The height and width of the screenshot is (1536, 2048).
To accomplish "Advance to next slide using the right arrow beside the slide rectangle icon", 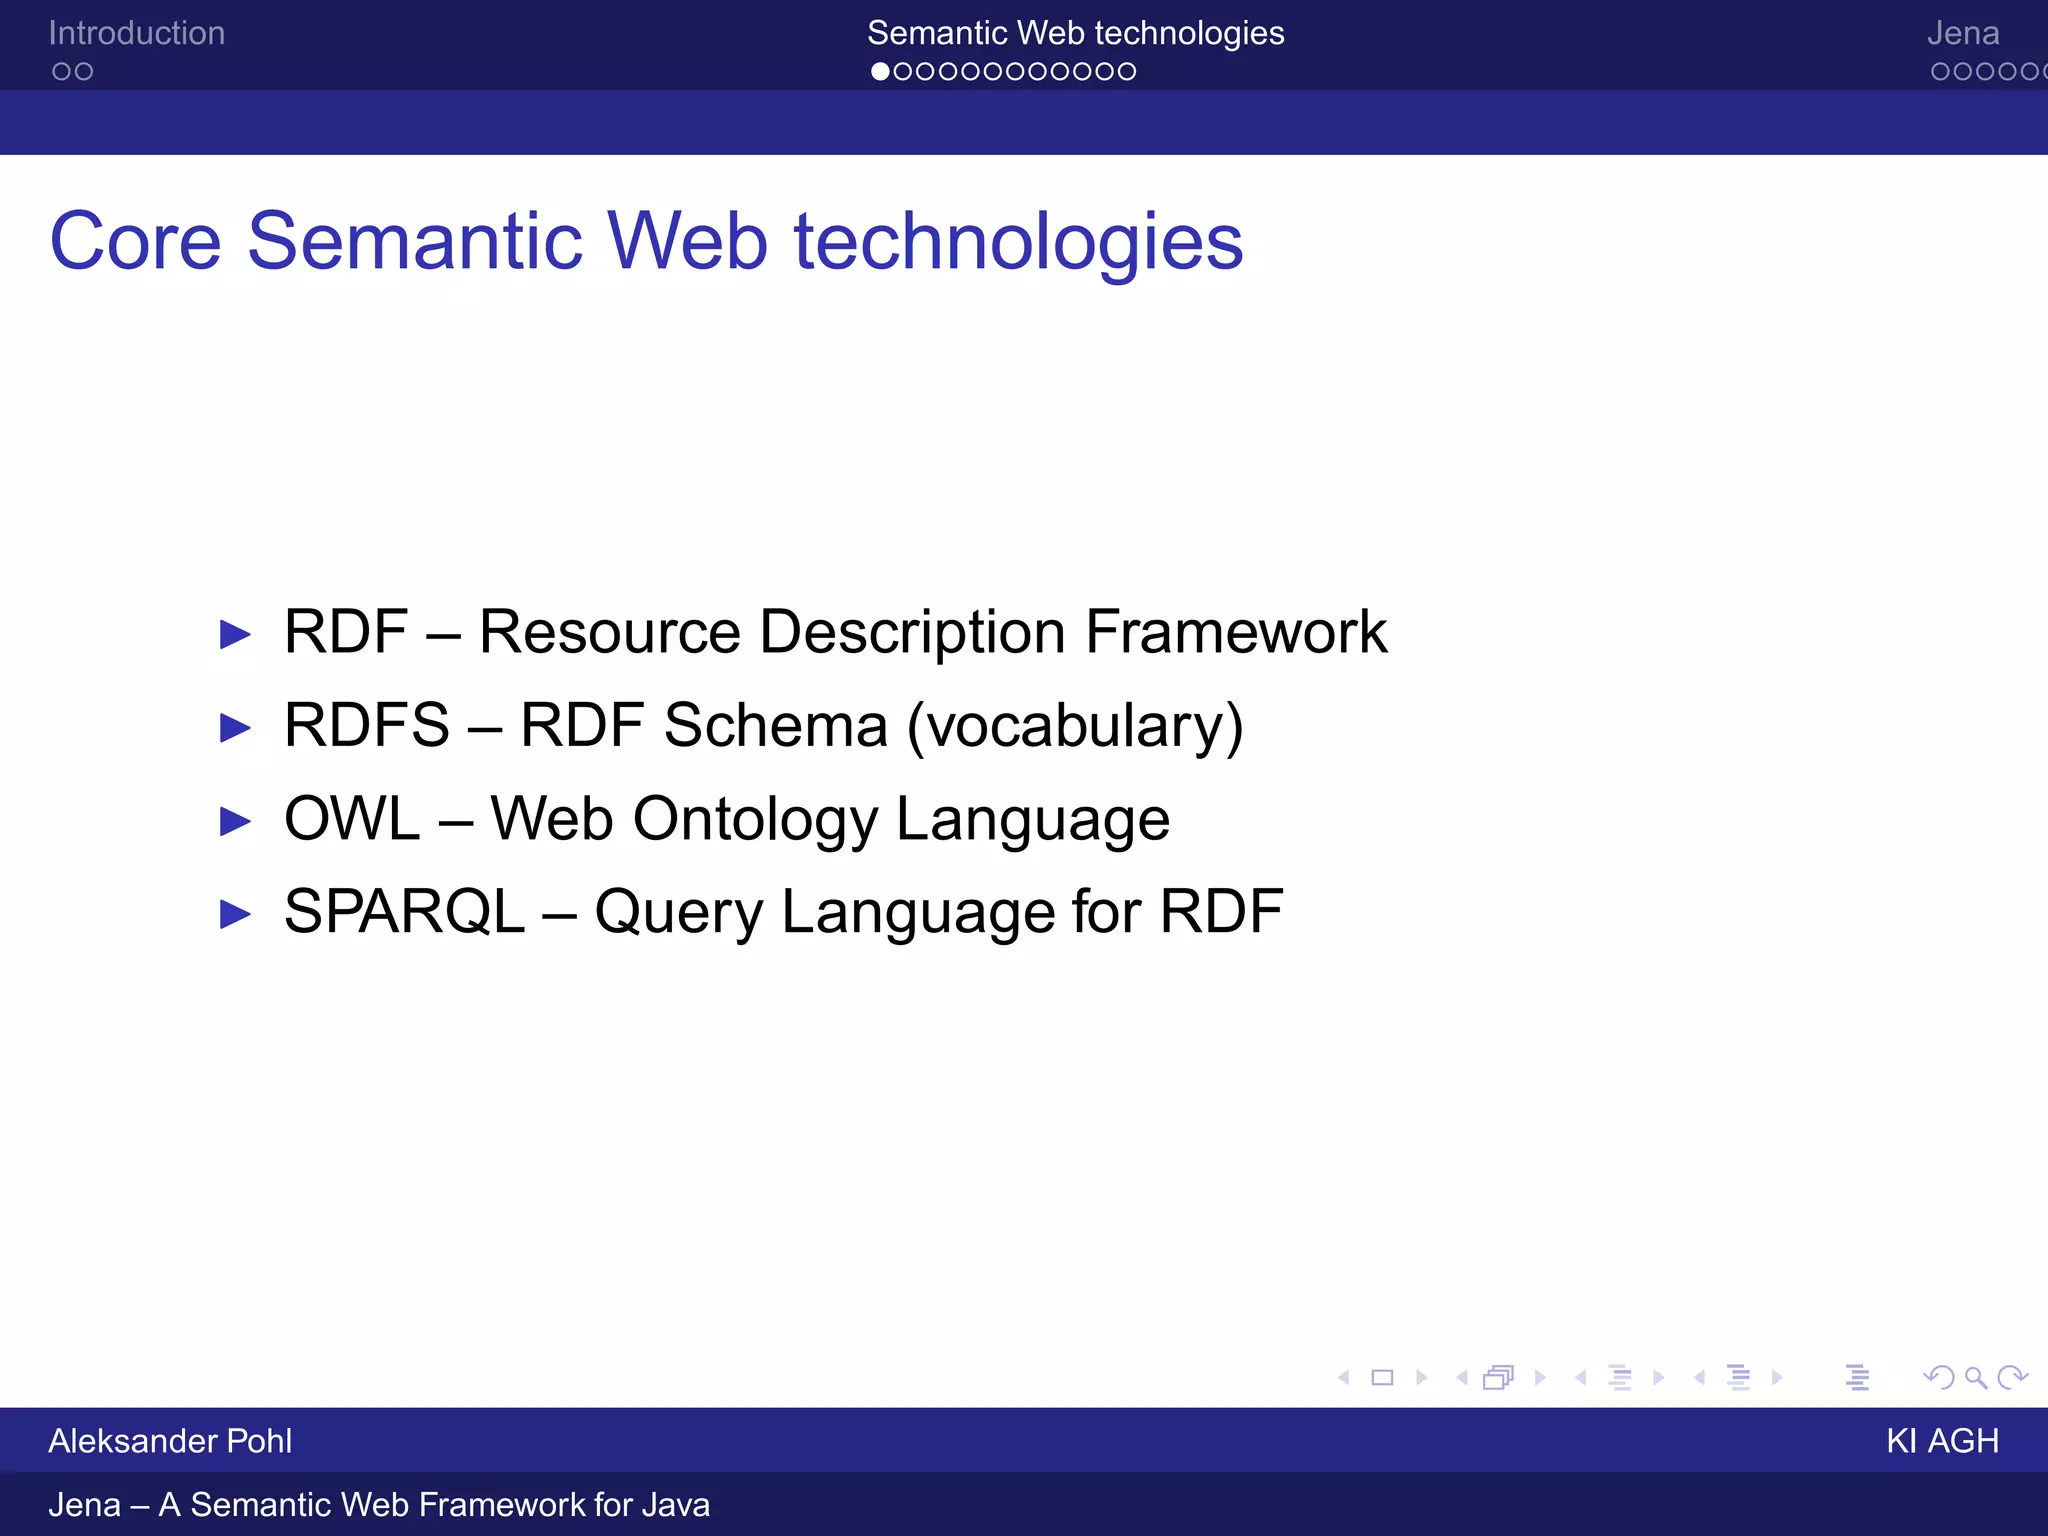I will pos(1421,1377).
